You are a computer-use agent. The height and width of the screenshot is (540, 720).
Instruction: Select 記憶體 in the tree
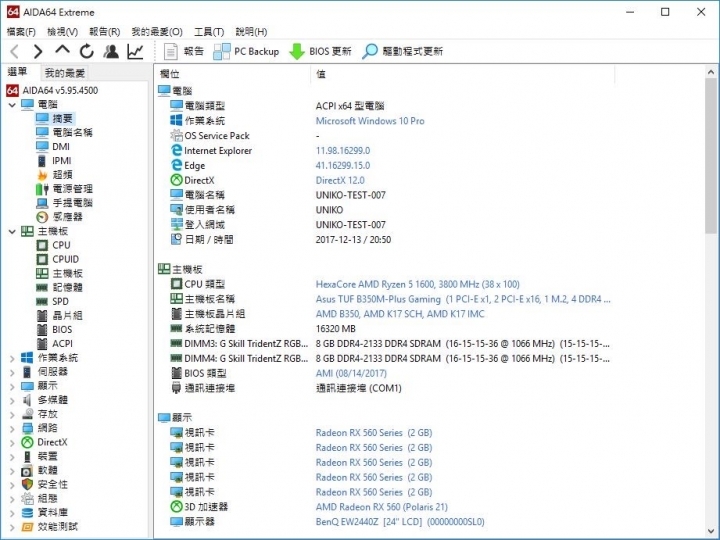click(60, 287)
